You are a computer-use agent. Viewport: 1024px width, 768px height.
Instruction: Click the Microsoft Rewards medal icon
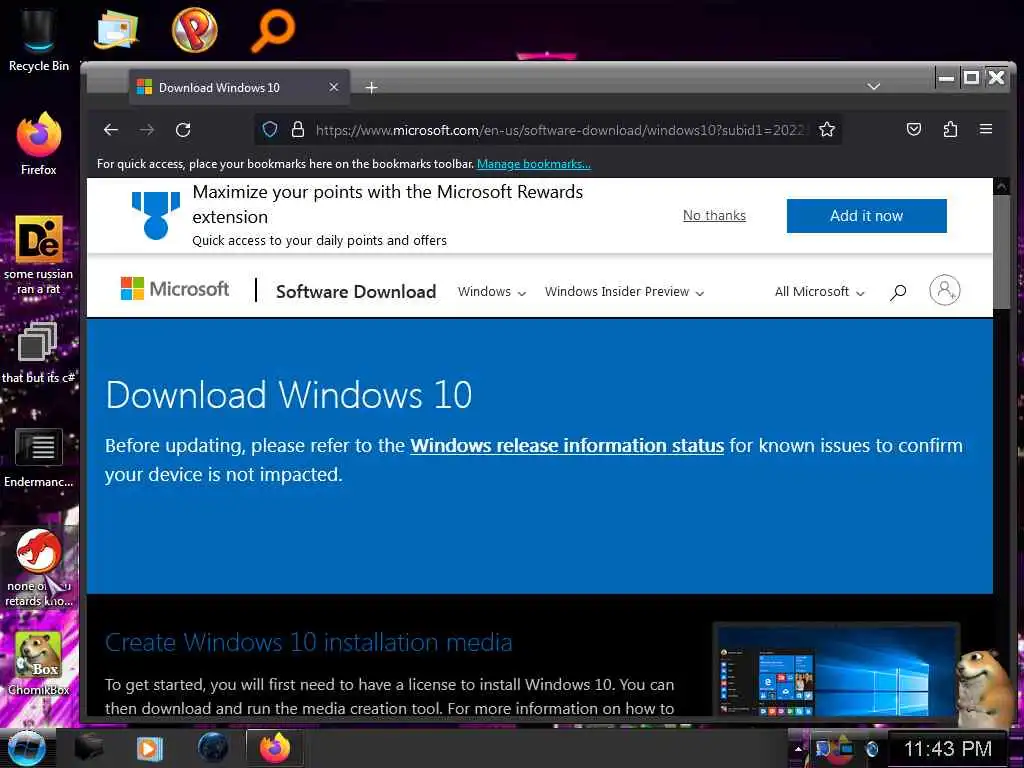click(x=155, y=216)
